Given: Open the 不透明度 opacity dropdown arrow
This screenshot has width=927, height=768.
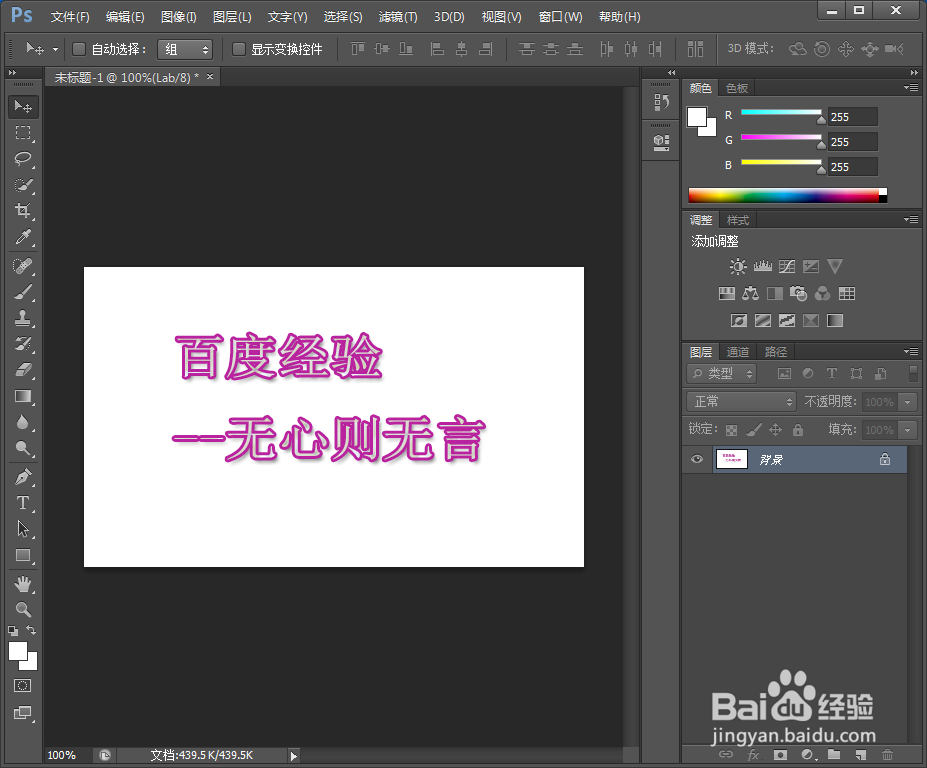Looking at the screenshot, I should tap(907, 402).
